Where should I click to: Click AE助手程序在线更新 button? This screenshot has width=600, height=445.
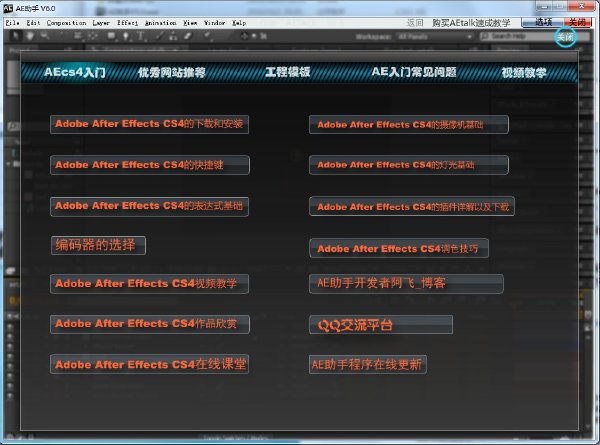click(x=367, y=364)
